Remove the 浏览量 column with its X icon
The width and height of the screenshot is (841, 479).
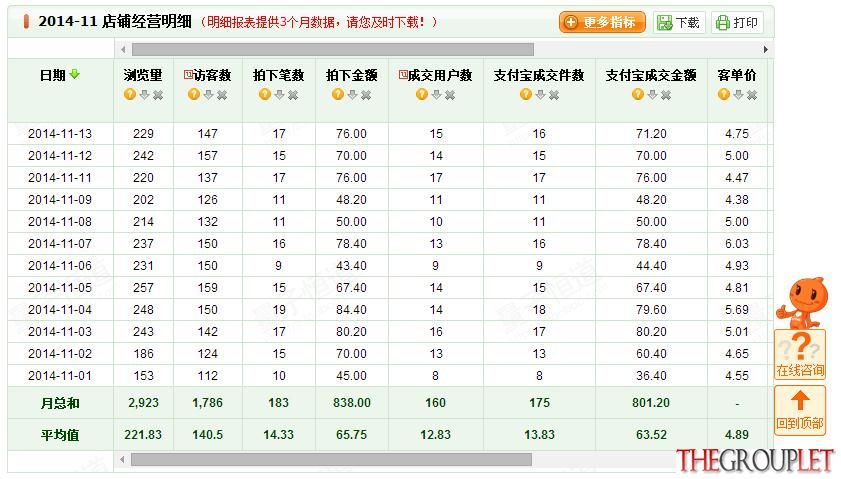point(158,95)
